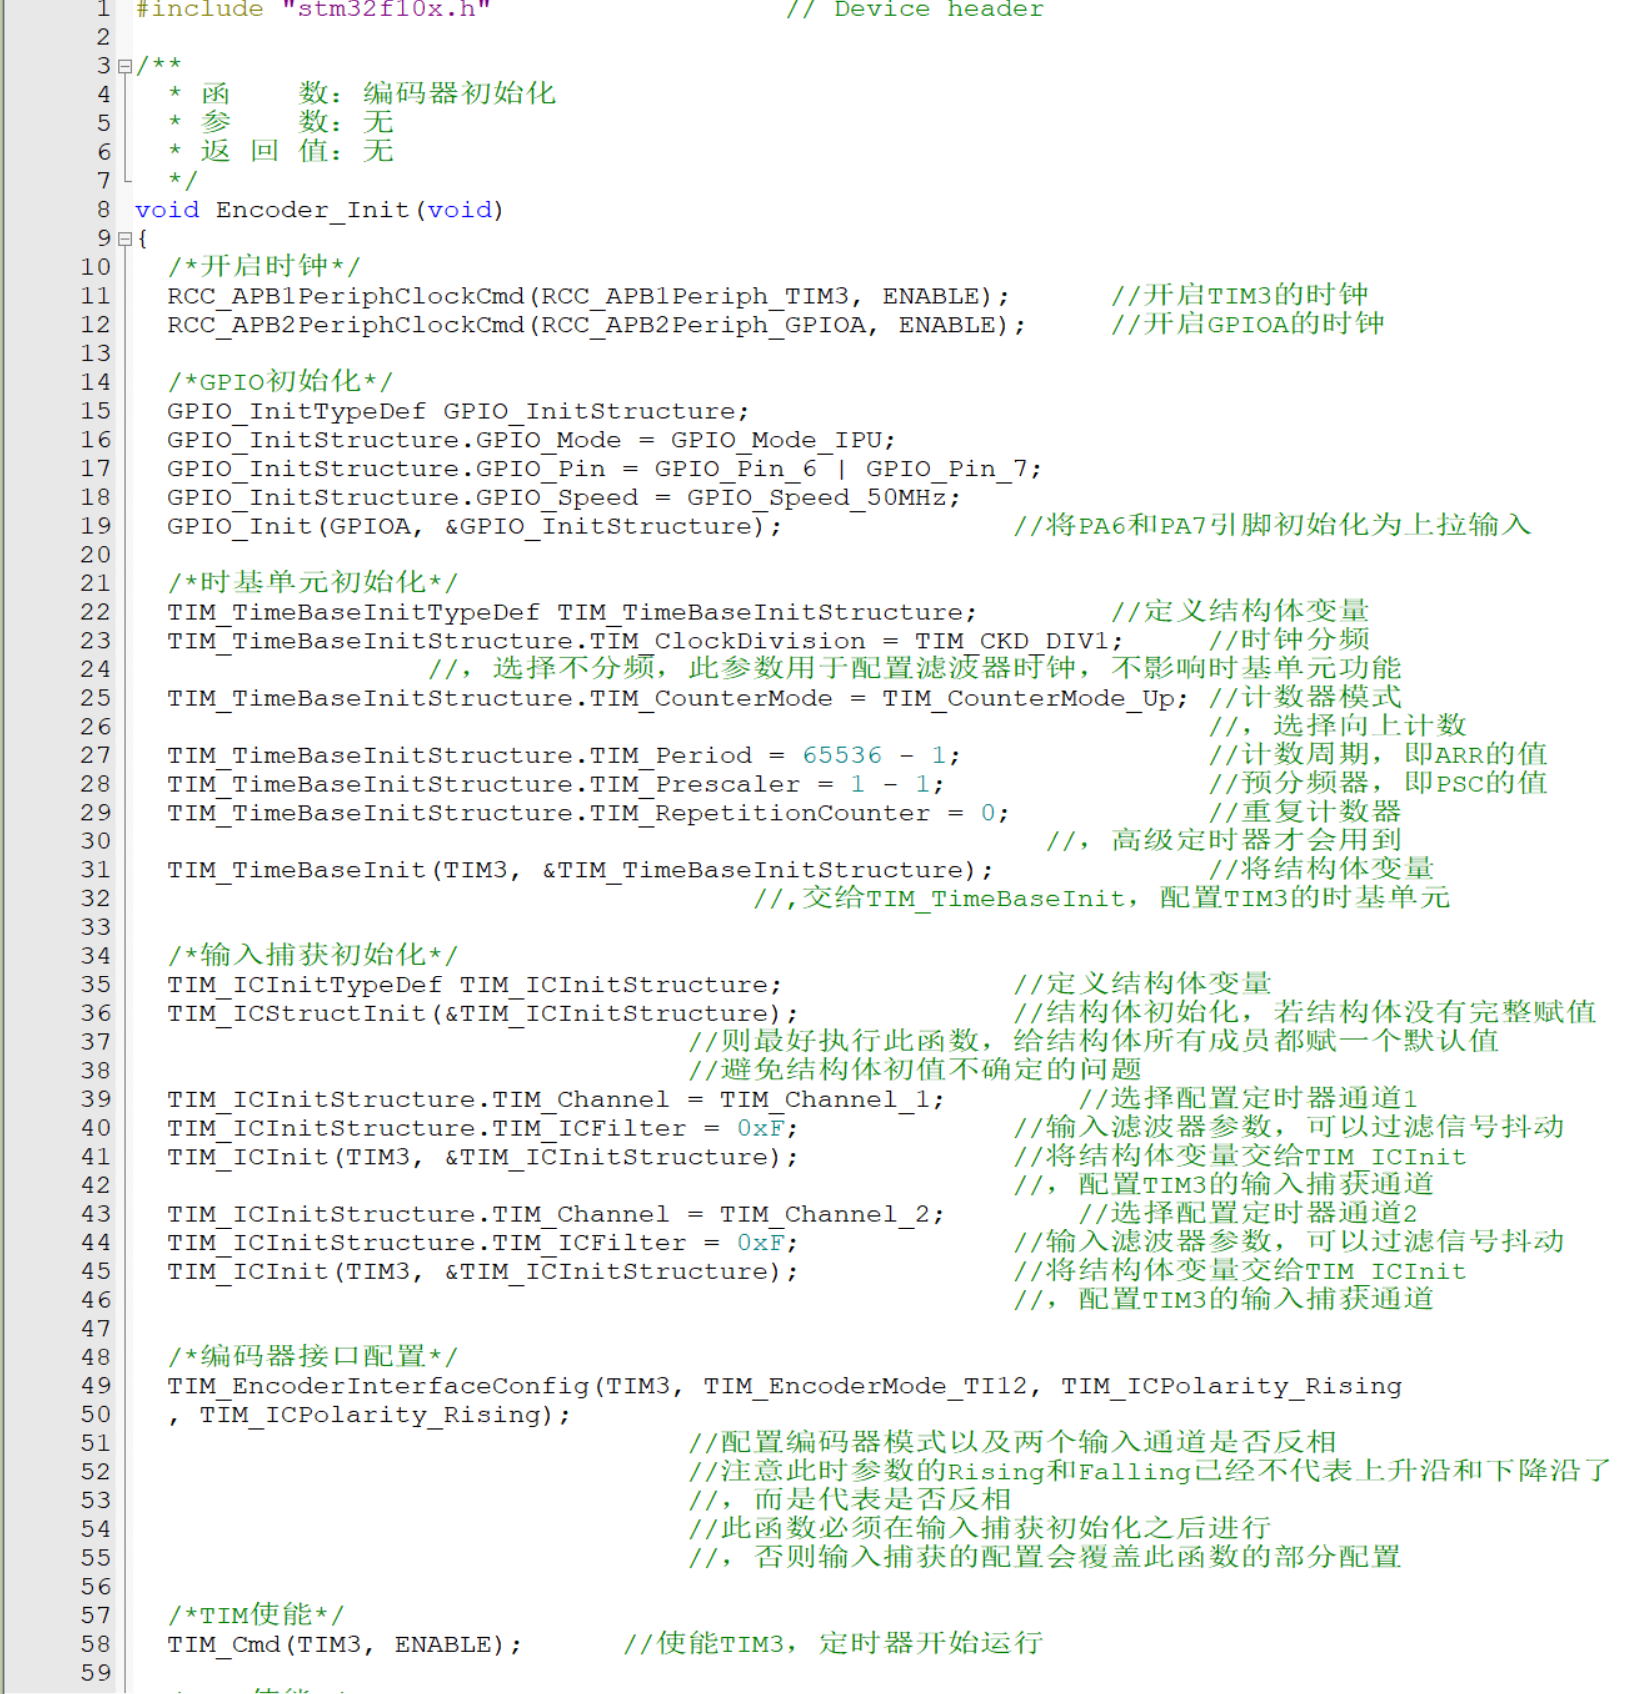Click RCC_APB2PeriphClockCmd on line 12
The width and height of the screenshot is (1646, 1694).
(x=345, y=325)
